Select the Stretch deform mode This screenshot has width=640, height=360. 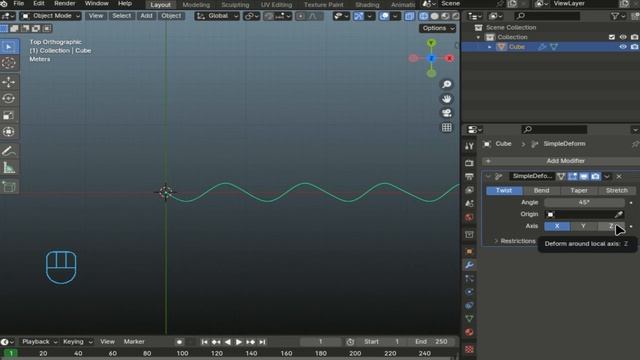coord(616,191)
